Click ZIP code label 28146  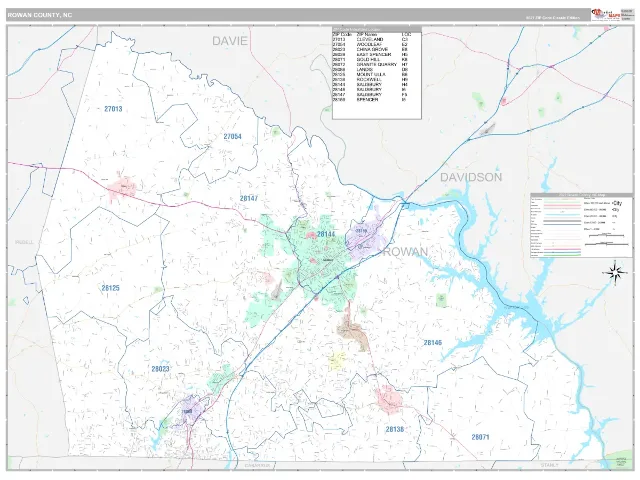[433, 342]
